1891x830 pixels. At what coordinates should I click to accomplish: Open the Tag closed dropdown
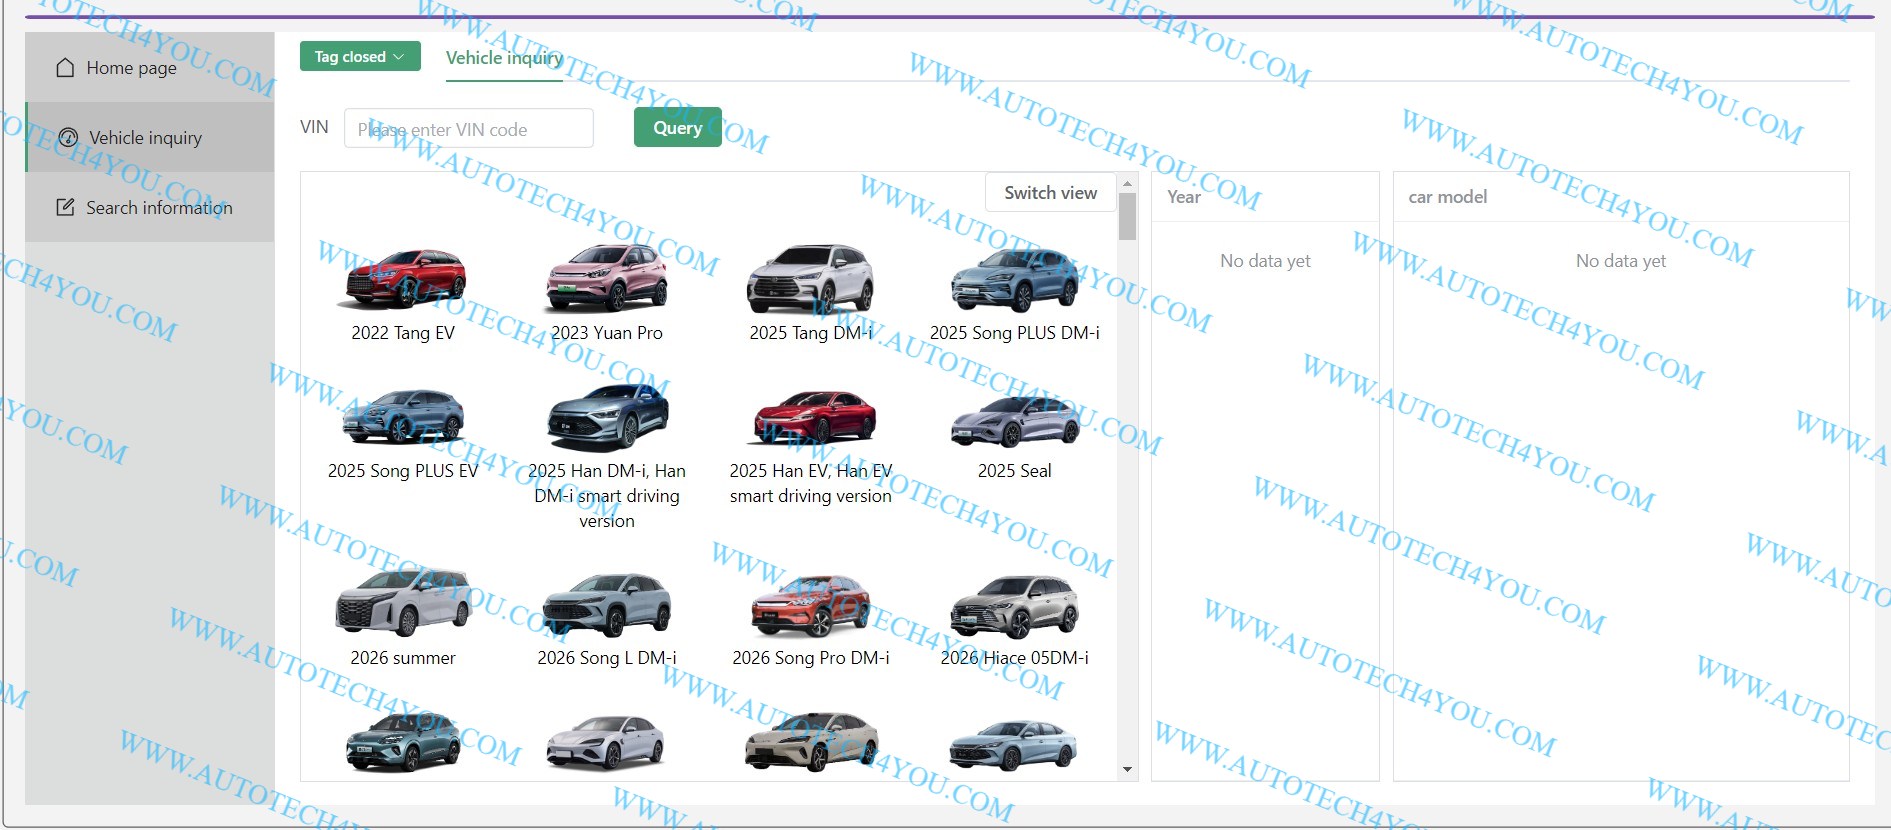click(360, 56)
